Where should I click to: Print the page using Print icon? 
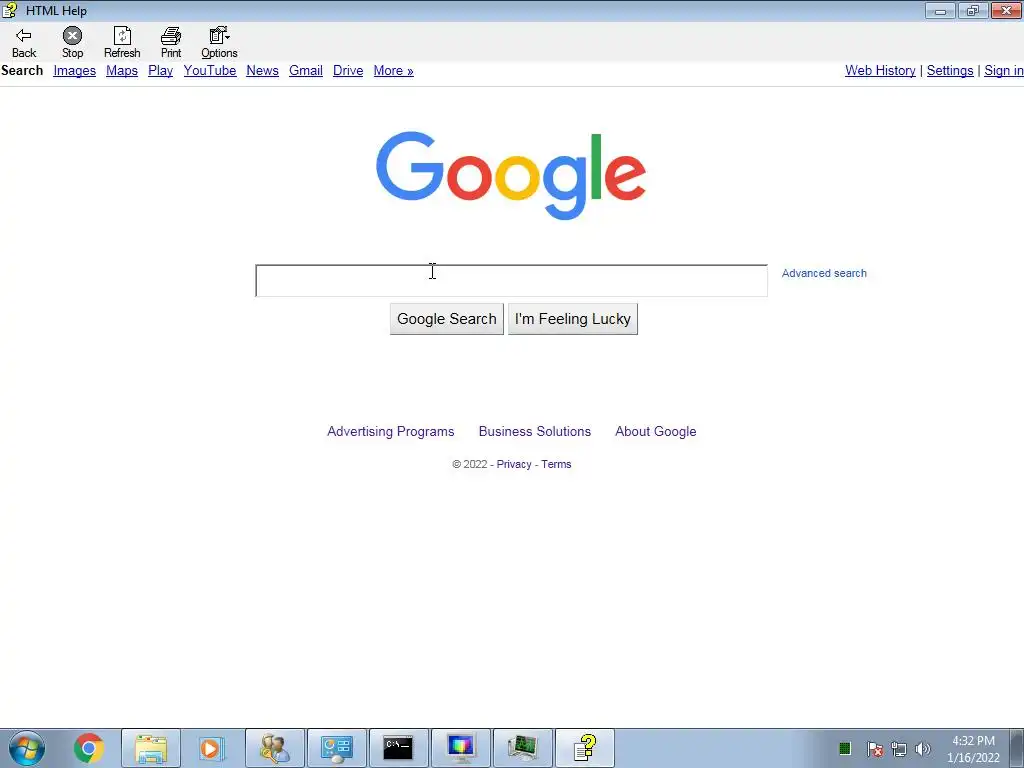coord(171,42)
